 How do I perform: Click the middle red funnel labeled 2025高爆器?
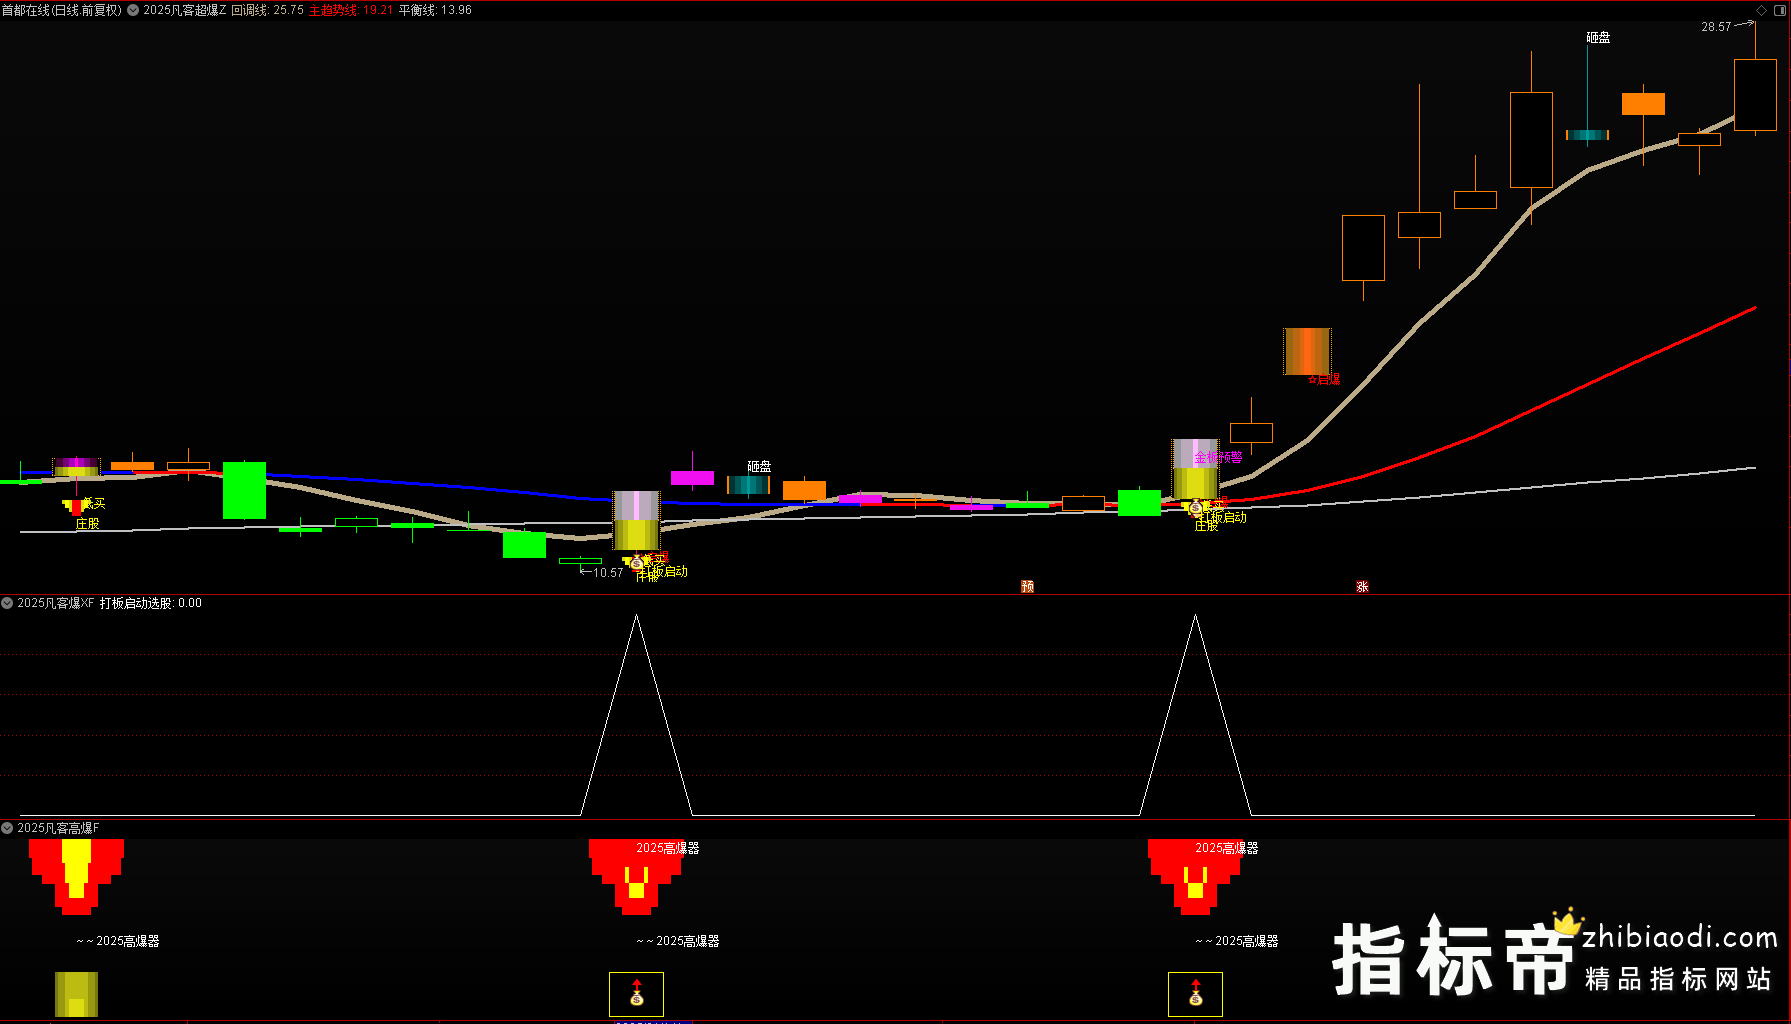[637, 877]
